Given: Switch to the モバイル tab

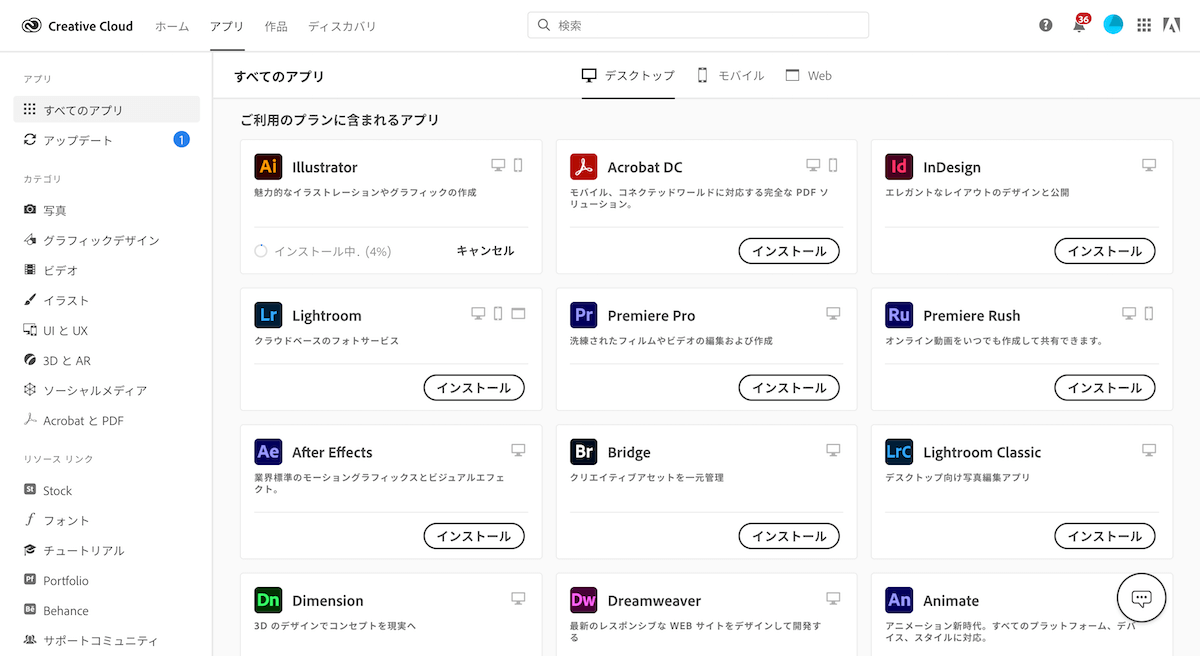Looking at the screenshot, I should point(730,76).
